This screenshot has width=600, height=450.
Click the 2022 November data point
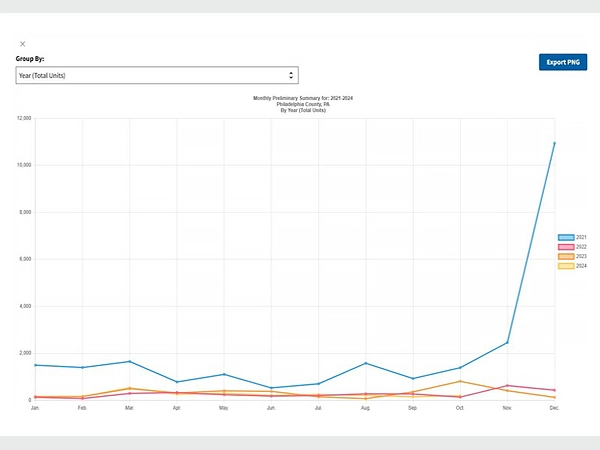coord(507,385)
